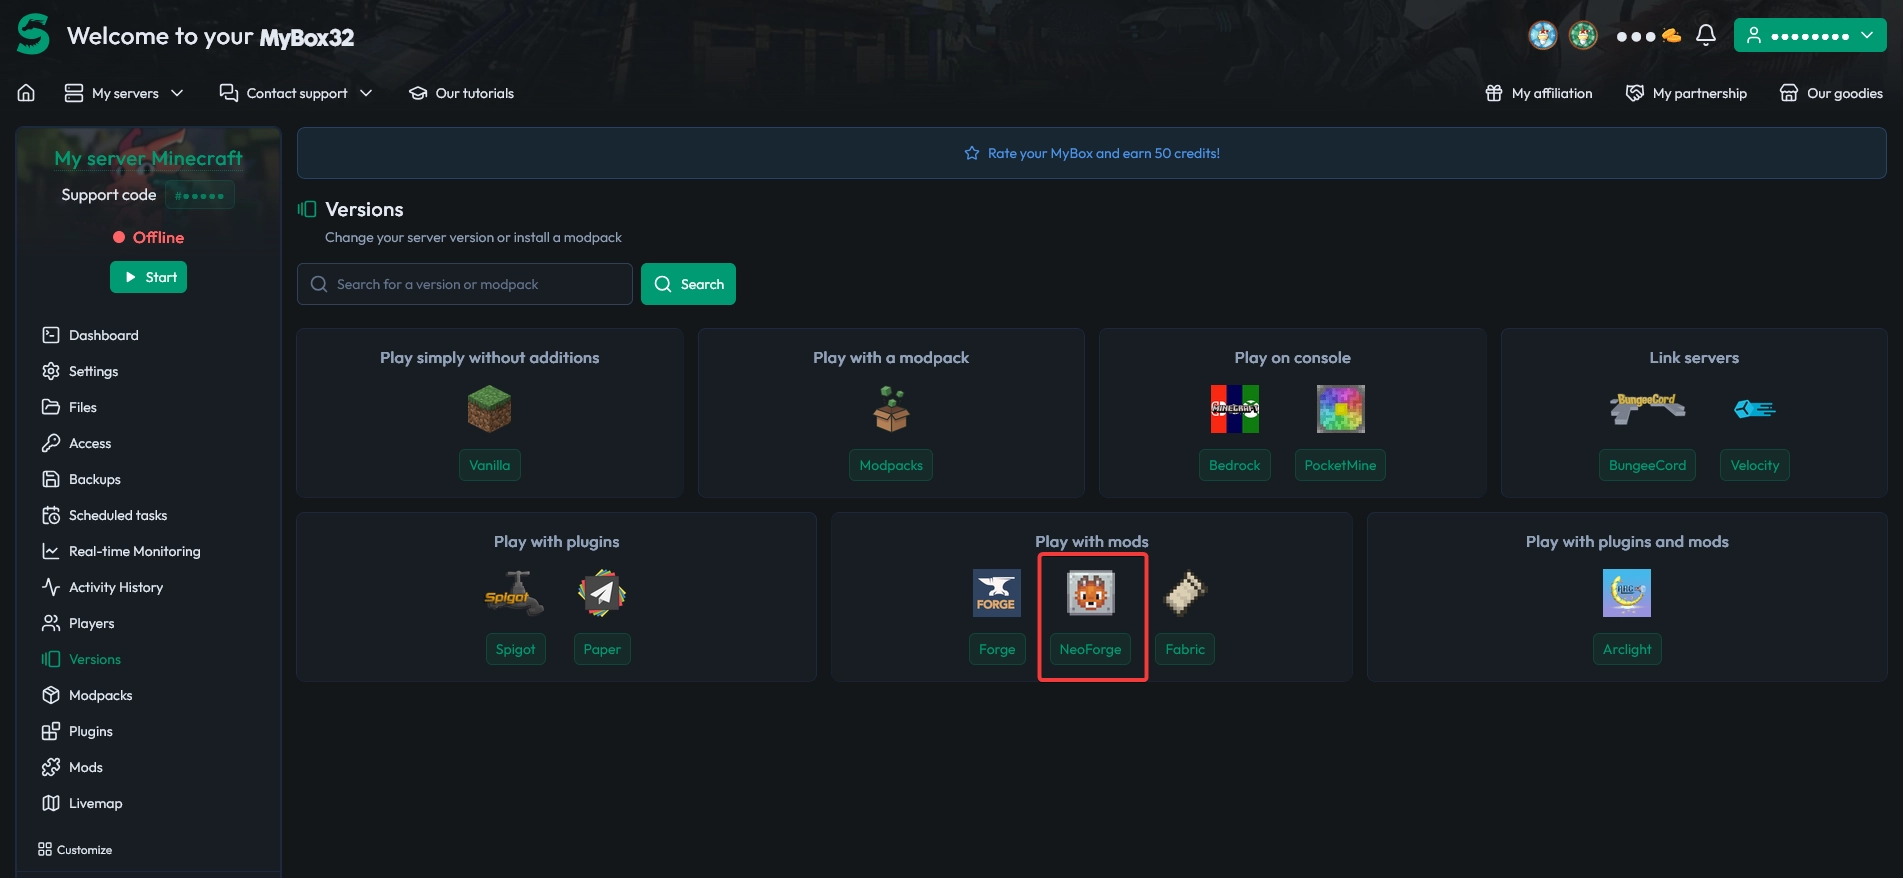The height and width of the screenshot is (878, 1903).
Task: Expand the My servers dropdown
Action: tap(124, 93)
